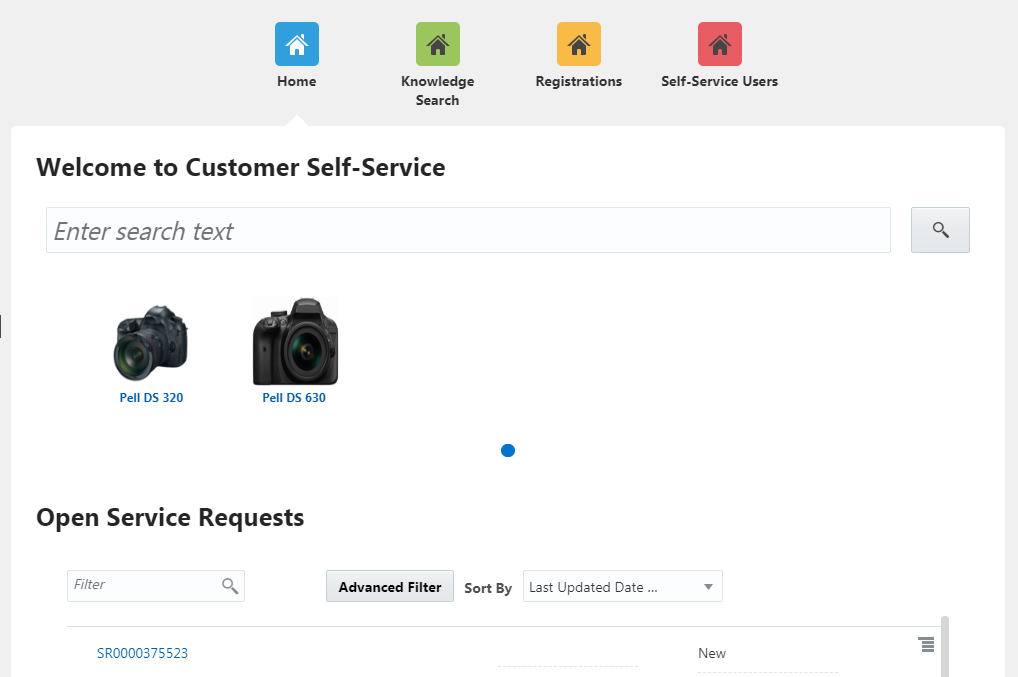Image resolution: width=1018 pixels, height=677 pixels.
Task: Expand the Sort By dropdown
Action: (708, 587)
